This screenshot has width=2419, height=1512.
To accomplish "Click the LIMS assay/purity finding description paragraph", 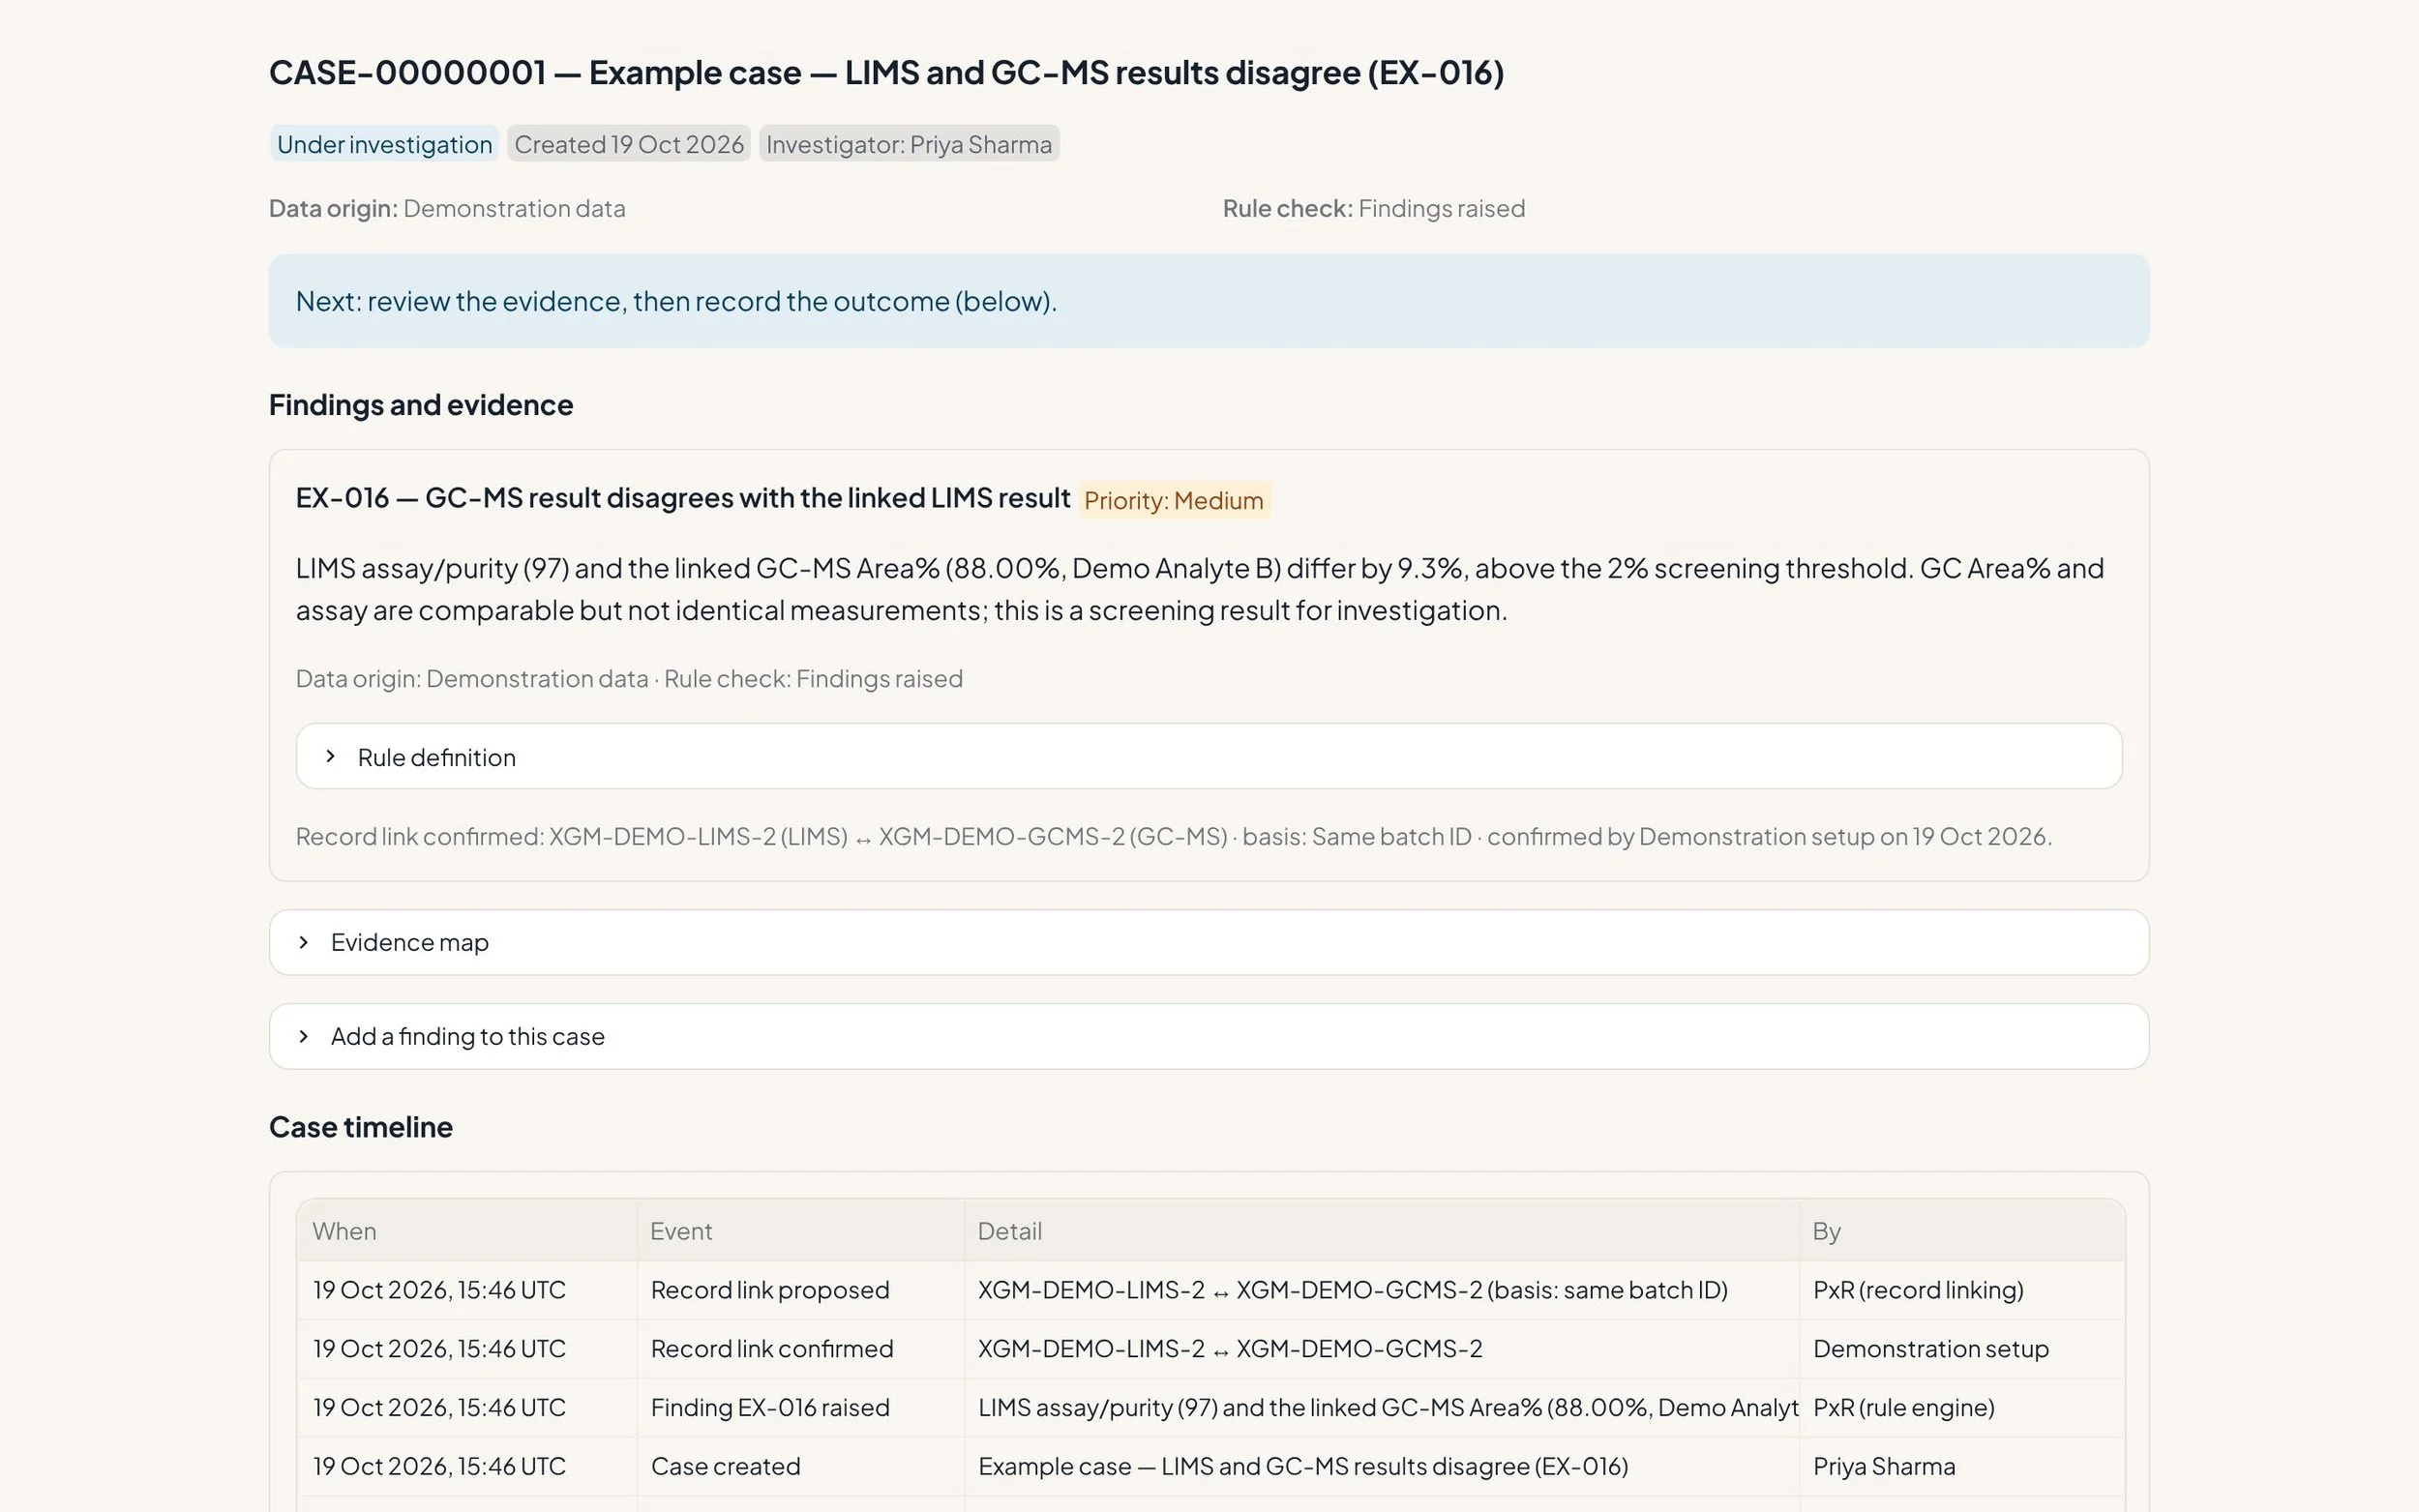I will pos(1200,589).
